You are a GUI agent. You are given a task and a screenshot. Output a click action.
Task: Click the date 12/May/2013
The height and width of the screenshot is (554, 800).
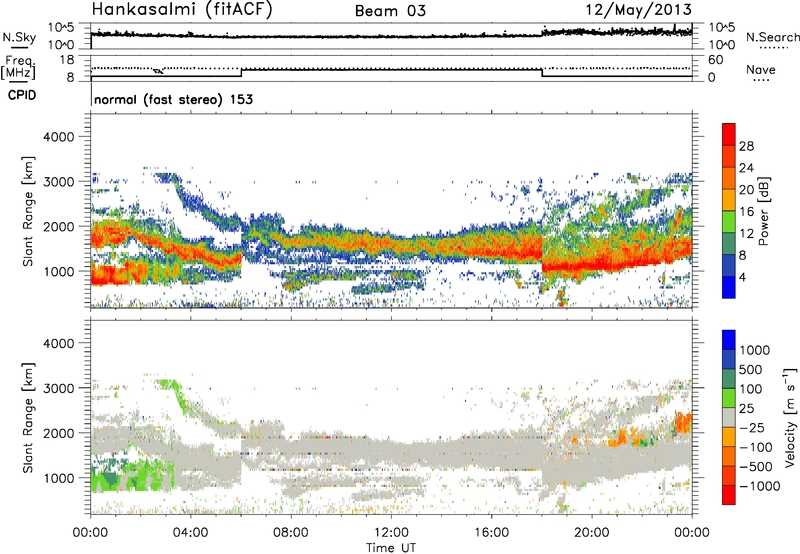pos(639,9)
